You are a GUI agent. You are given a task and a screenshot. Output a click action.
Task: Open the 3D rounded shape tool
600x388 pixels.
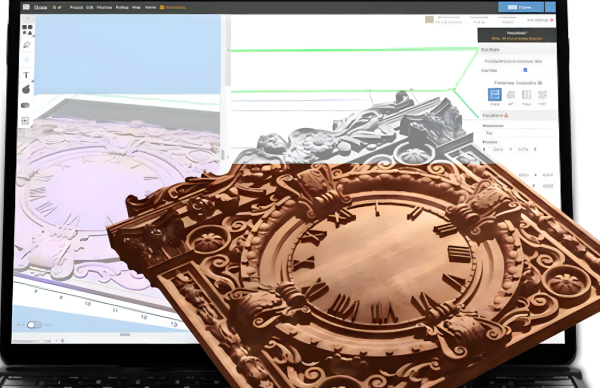coord(26,105)
